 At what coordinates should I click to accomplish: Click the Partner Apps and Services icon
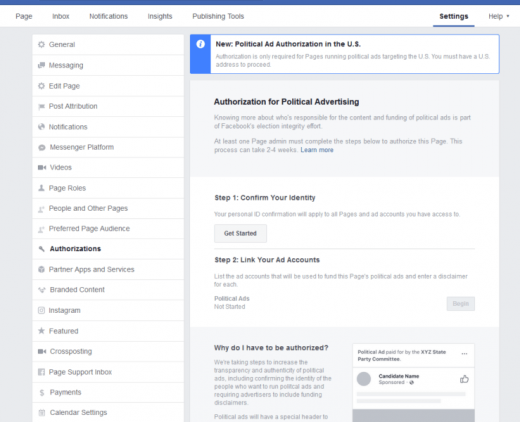pyautogui.click(x=41, y=269)
